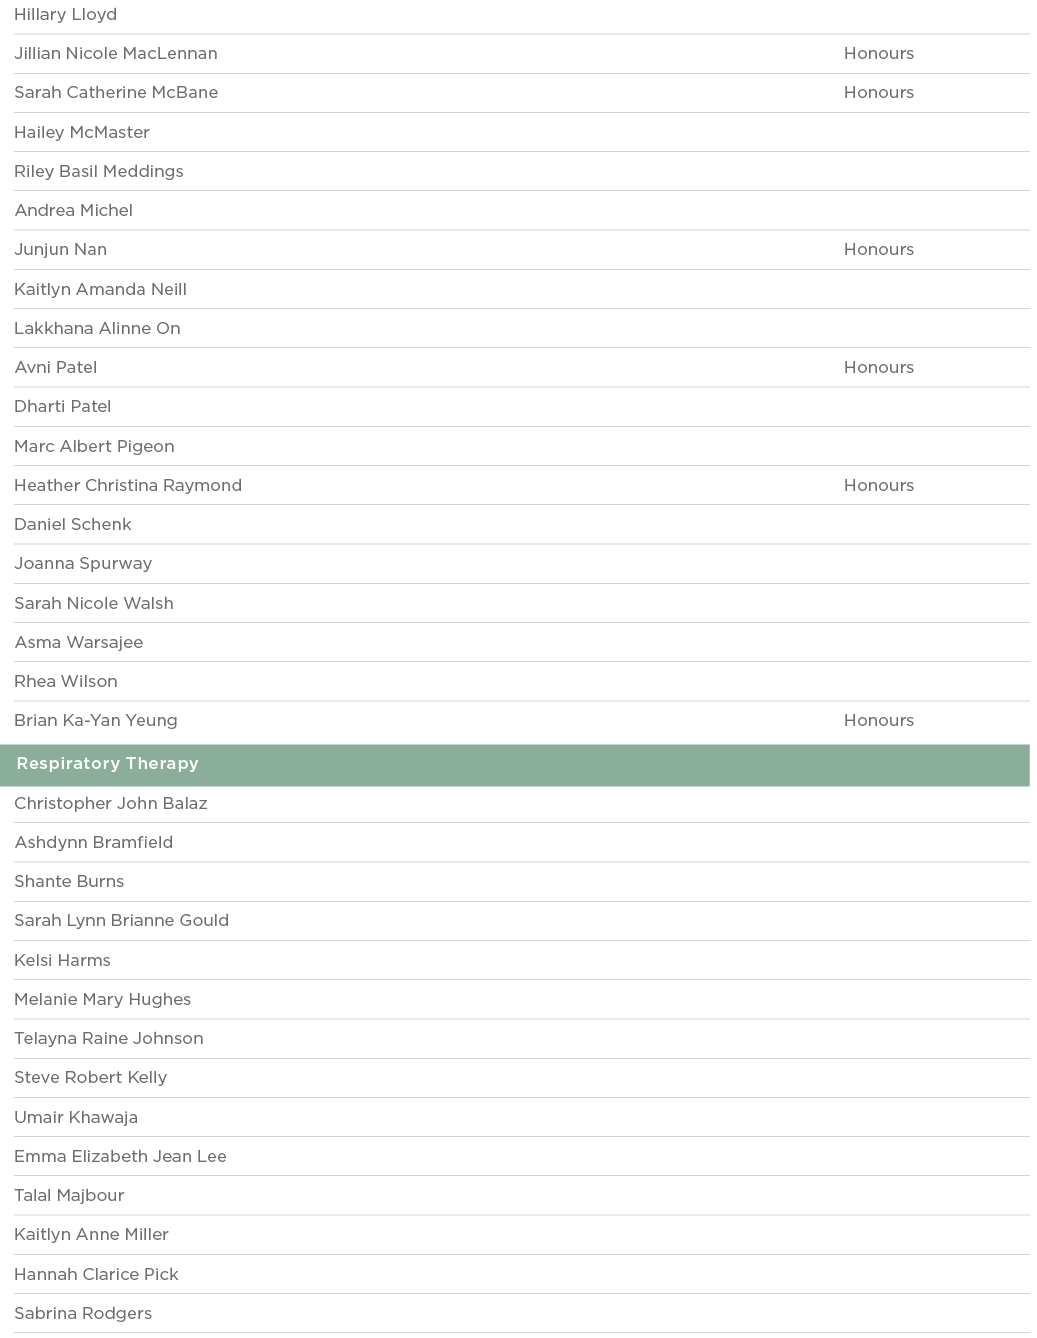This screenshot has width=1037, height=1338.
Task: Click the name Avni Patel
Action: (x=55, y=368)
